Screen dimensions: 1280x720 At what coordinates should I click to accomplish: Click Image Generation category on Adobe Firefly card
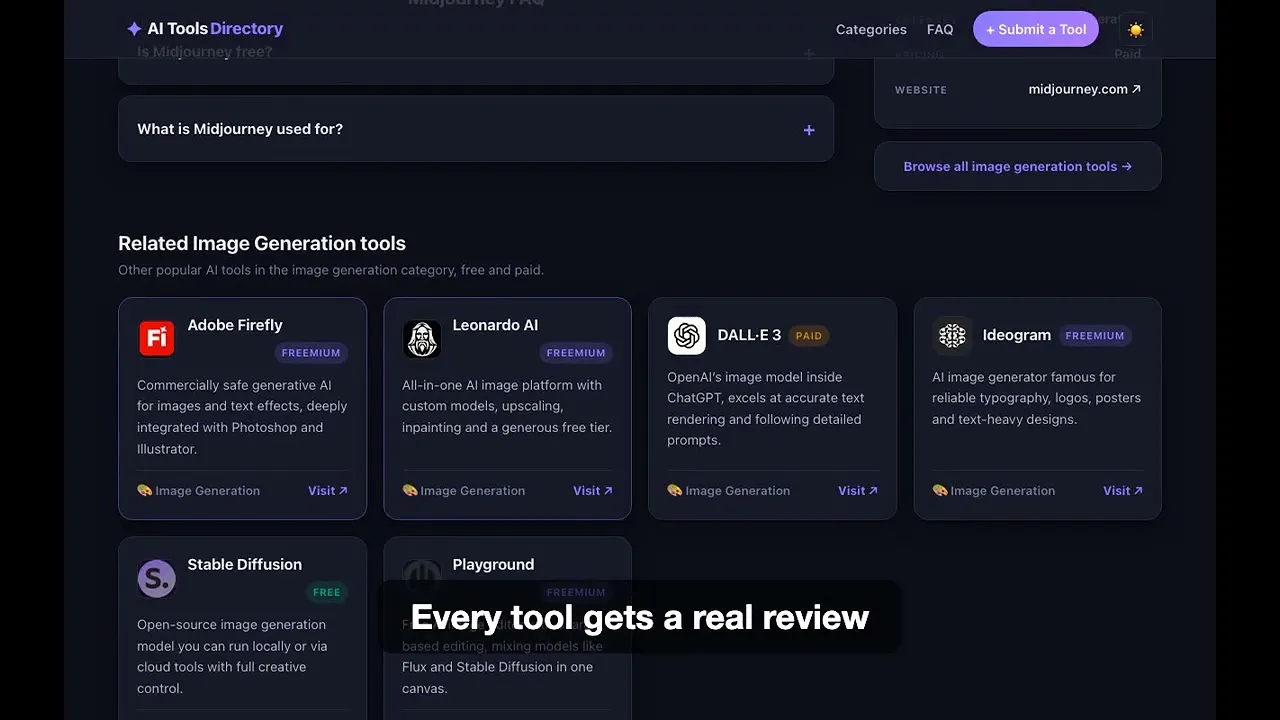pos(198,490)
